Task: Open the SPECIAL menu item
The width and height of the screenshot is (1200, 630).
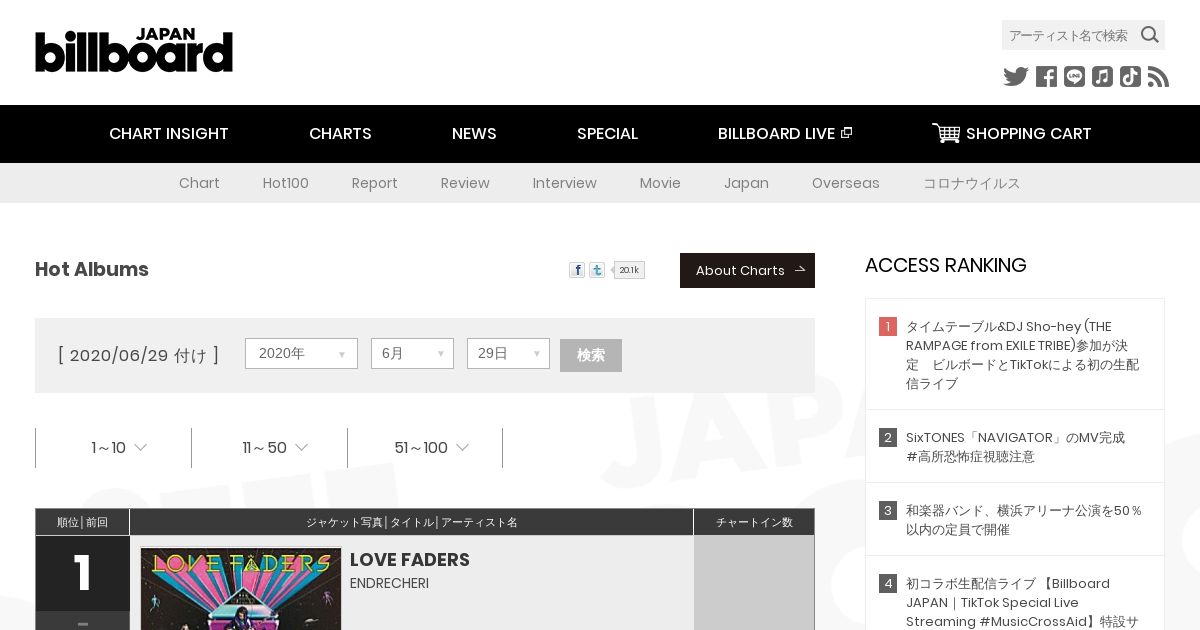Action: tap(607, 133)
